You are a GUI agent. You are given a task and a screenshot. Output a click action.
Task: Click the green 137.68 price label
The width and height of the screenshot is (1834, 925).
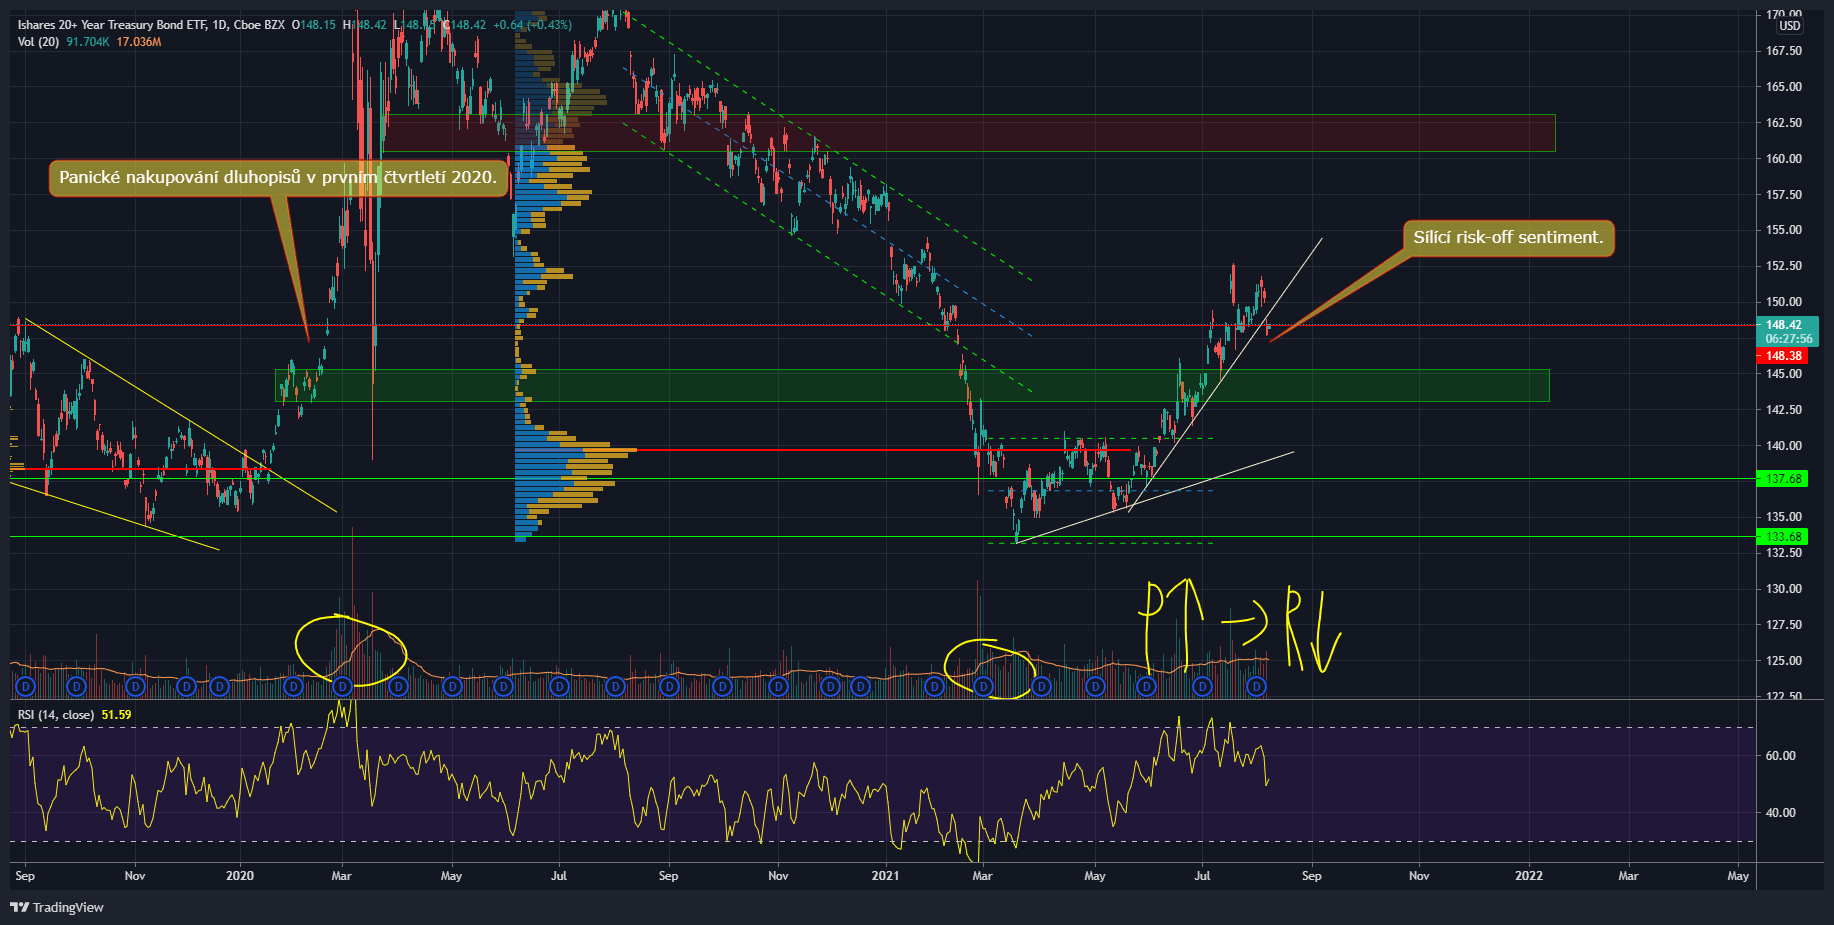pos(1783,479)
